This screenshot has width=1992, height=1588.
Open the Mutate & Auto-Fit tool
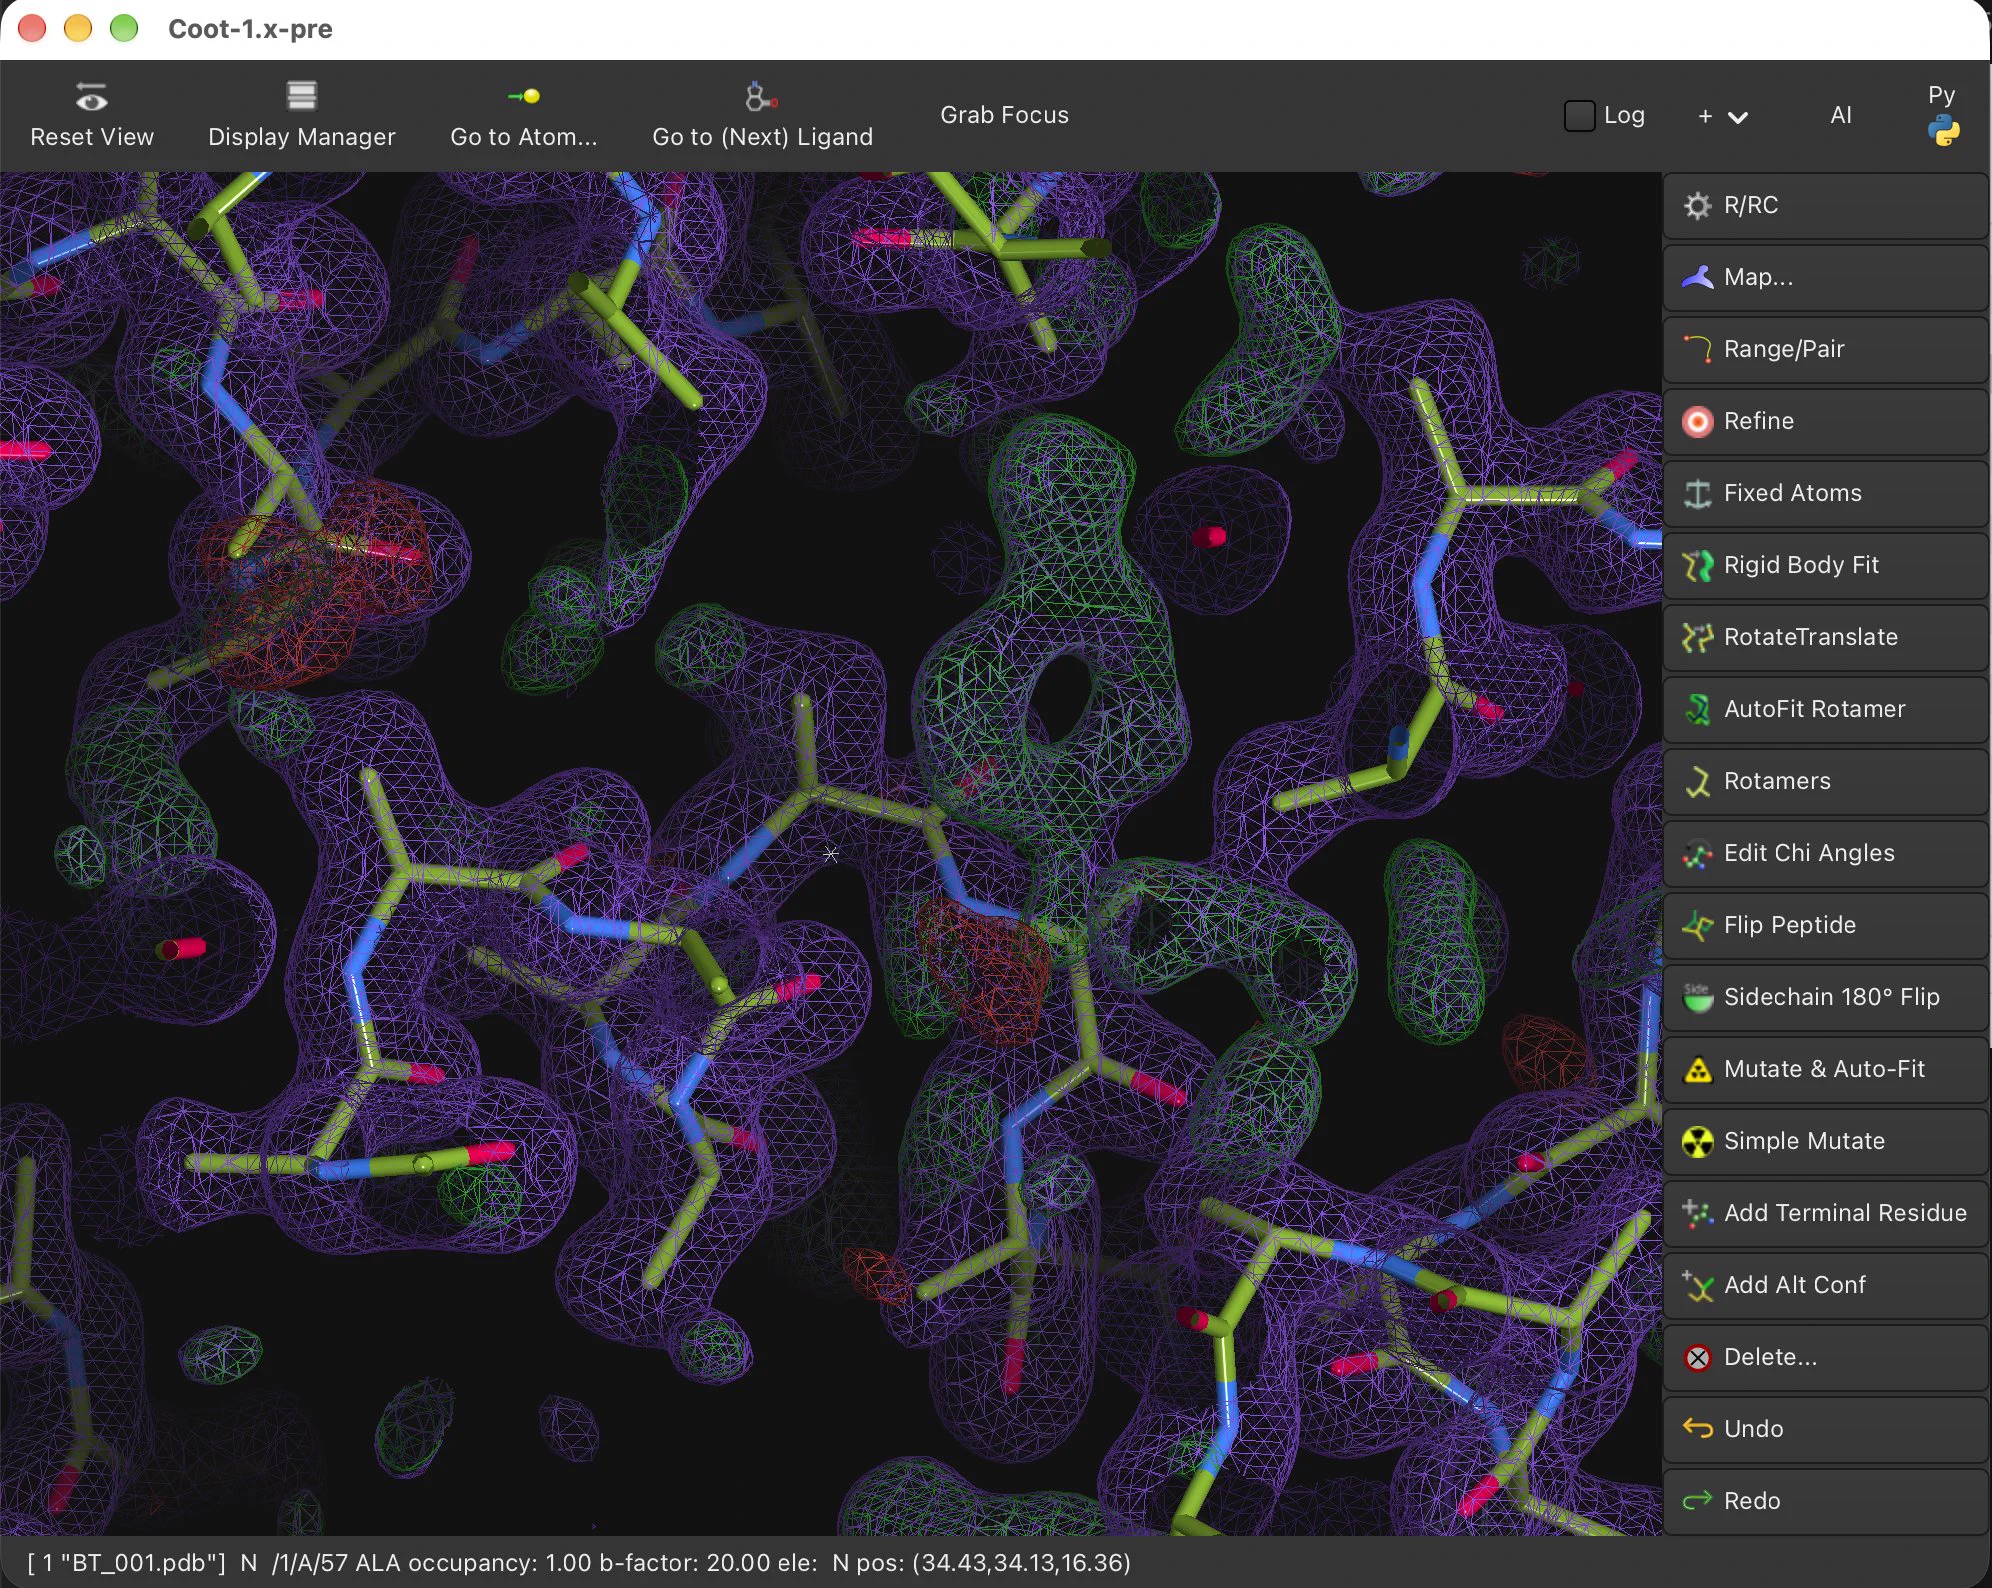click(1825, 1069)
